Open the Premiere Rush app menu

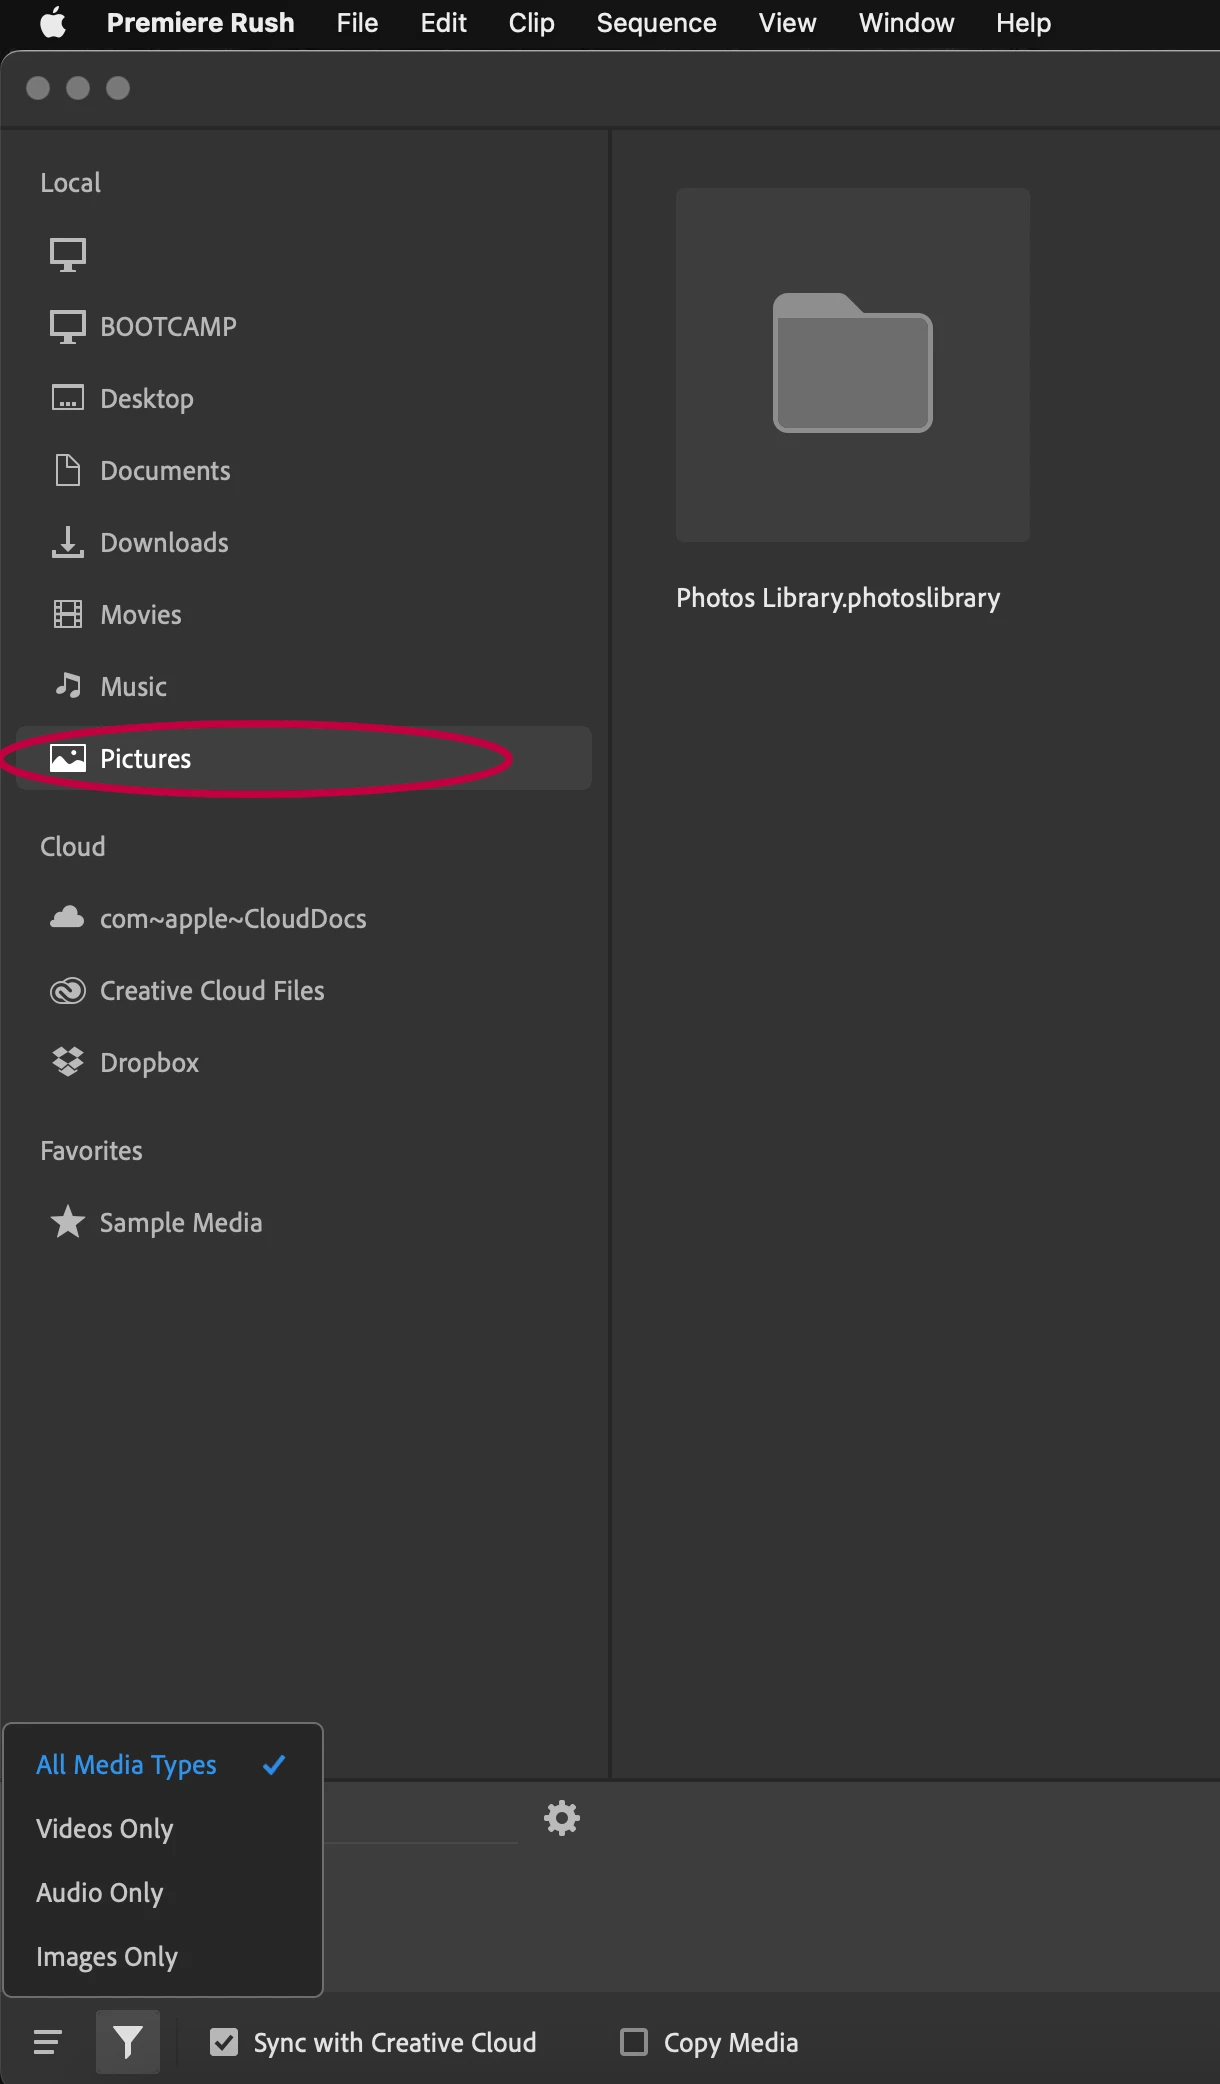coord(200,23)
